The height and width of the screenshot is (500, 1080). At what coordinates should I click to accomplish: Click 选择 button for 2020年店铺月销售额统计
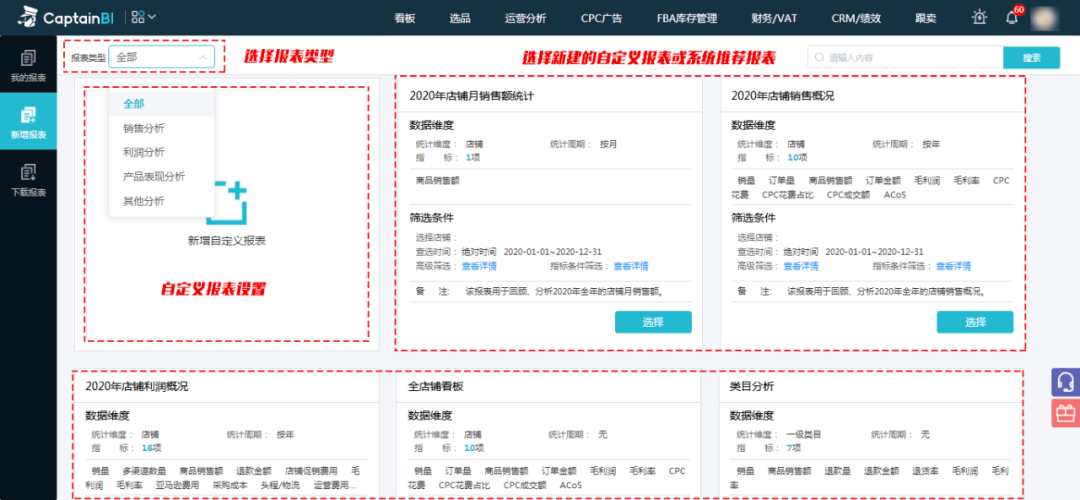coord(653,322)
